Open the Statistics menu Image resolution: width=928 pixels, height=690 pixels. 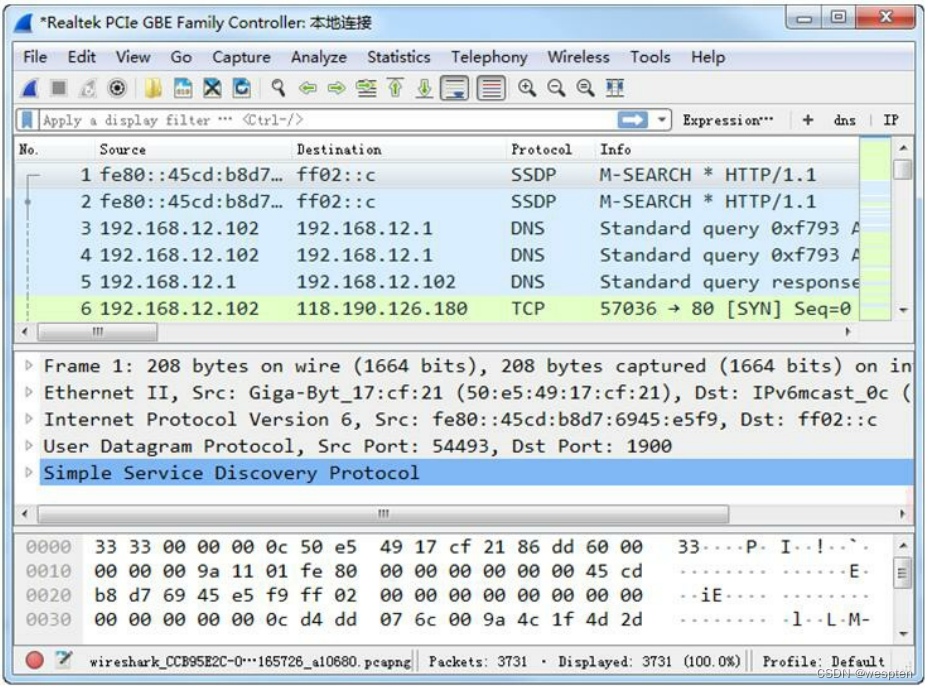pyautogui.click(x=399, y=57)
